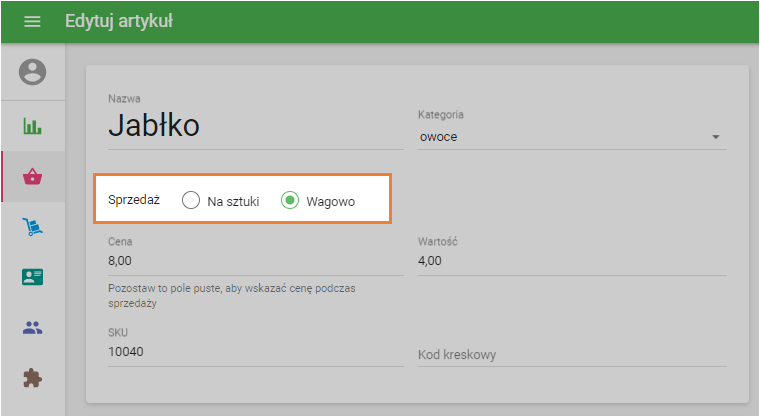Click the Kod kreskowy input field
This screenshot has height=417, width=760.
tap(572, 355)
